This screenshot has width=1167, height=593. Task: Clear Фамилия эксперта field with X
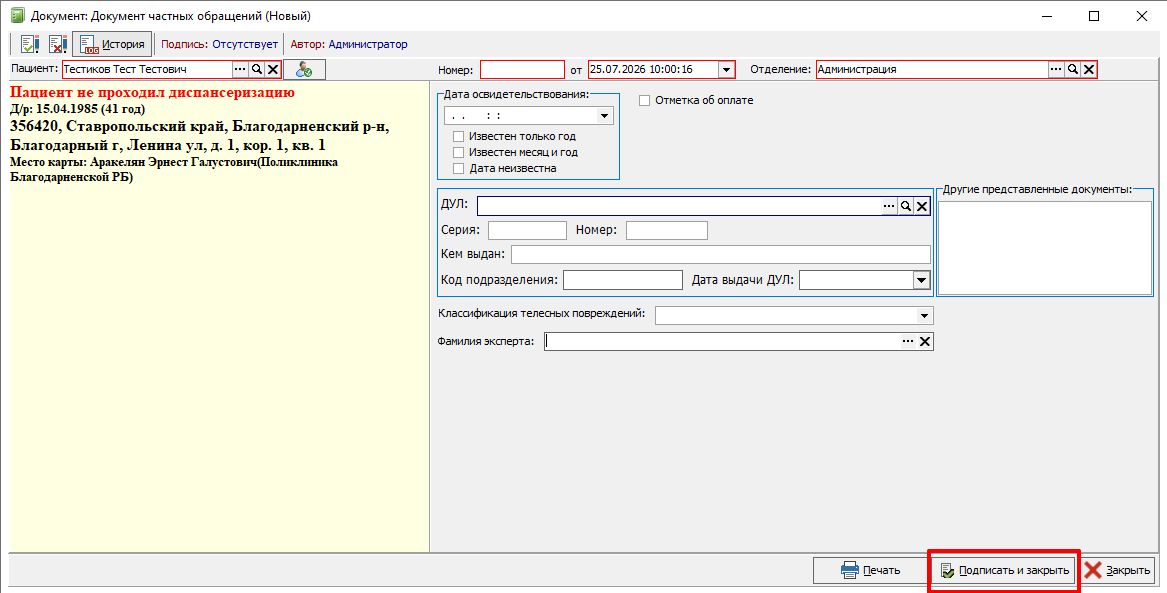tap(925, 342)
